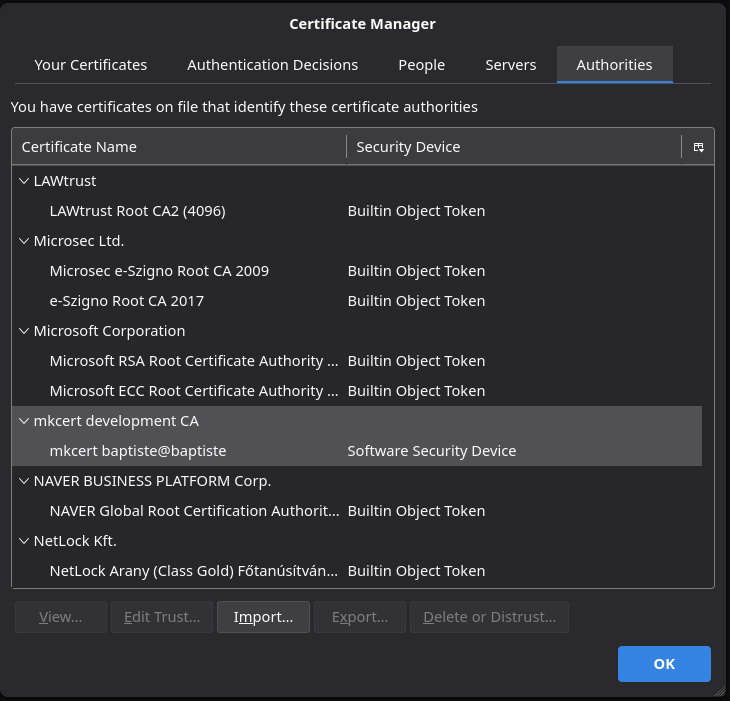Collapse the Microsec Ltd. group
The width and height of the screenshot is (730, 701).
[x=24, y=241]
